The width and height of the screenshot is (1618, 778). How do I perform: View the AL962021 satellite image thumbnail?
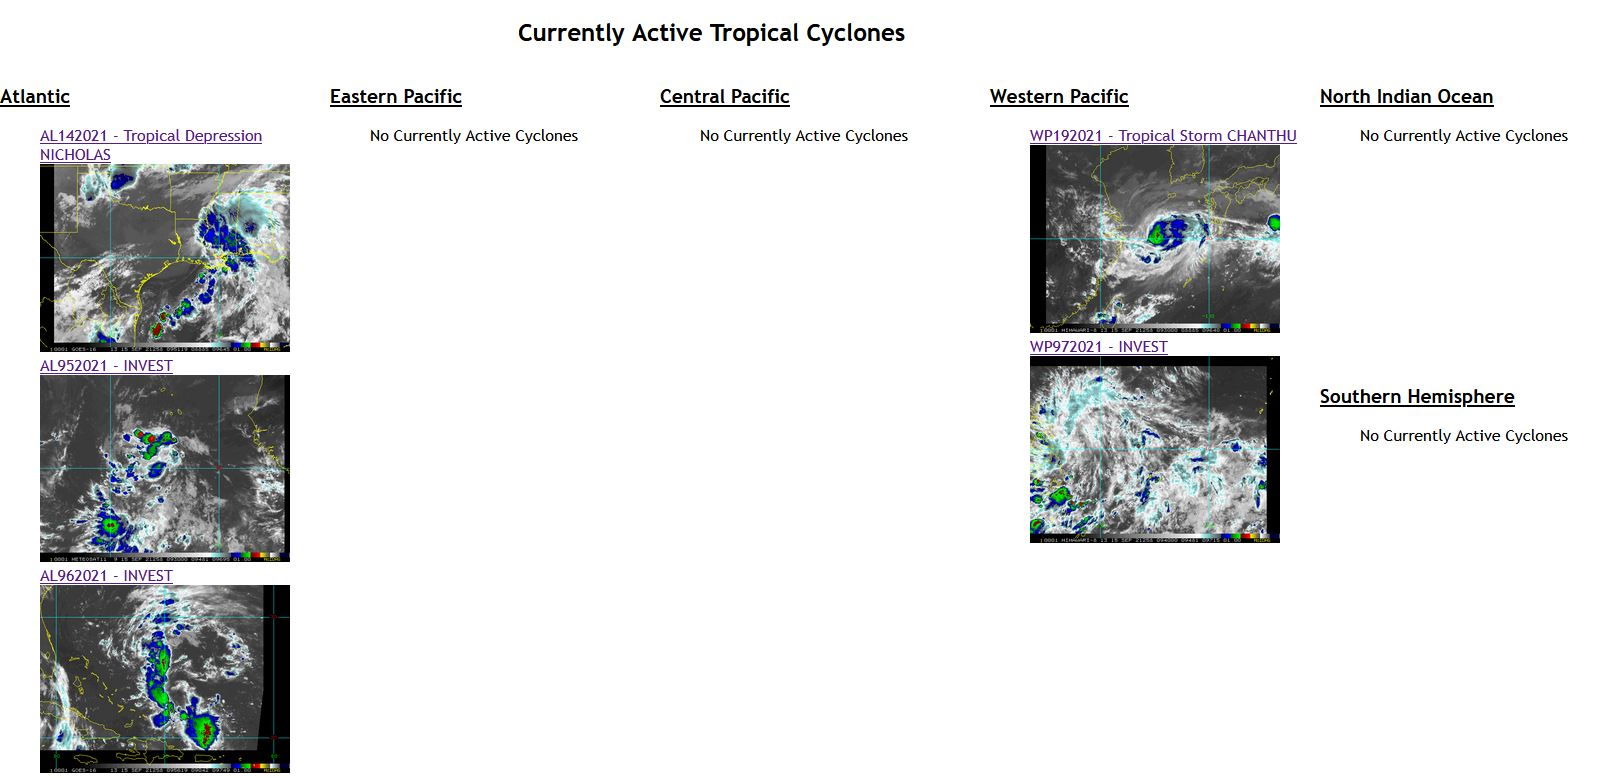point(165,679)
